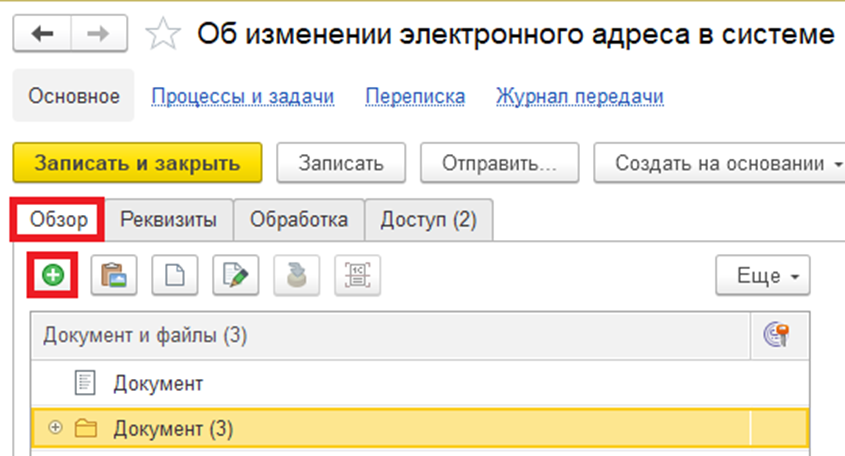Open Создать на основании dropdown
The image size is (845, 456).
[720, 163]
